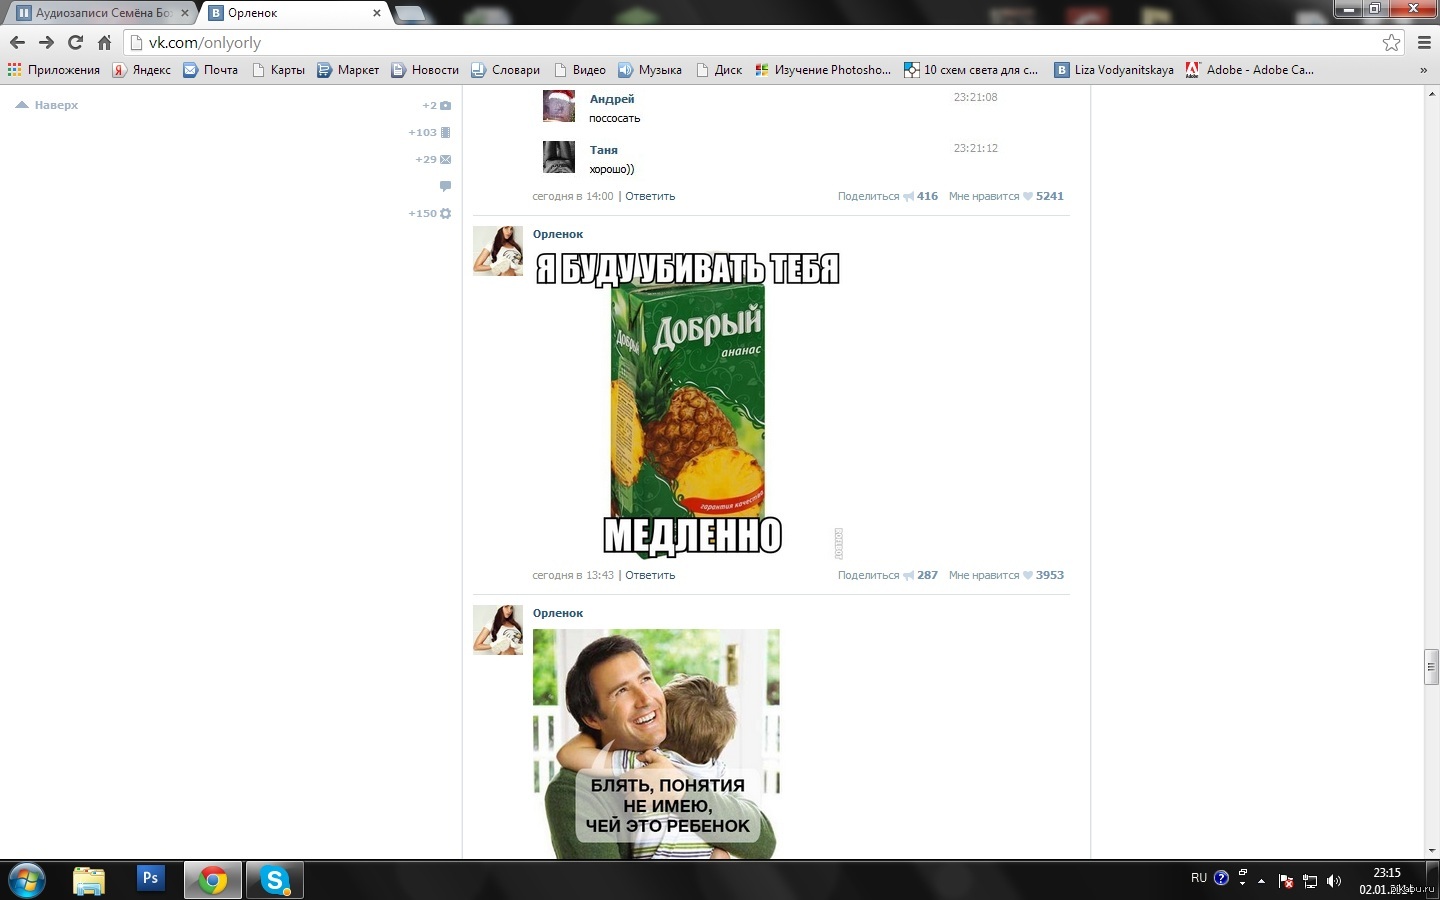Open the Яндекс bookmark
This screenshot has width=1440, height=900.
[141, 70]
